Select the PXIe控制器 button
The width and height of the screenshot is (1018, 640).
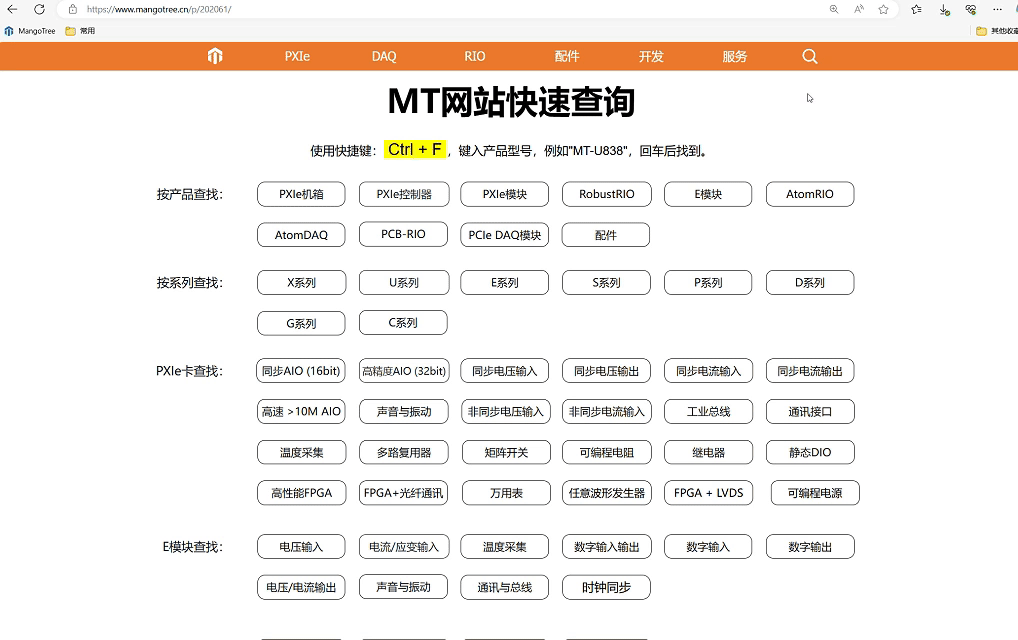click(x=404, y=194)
